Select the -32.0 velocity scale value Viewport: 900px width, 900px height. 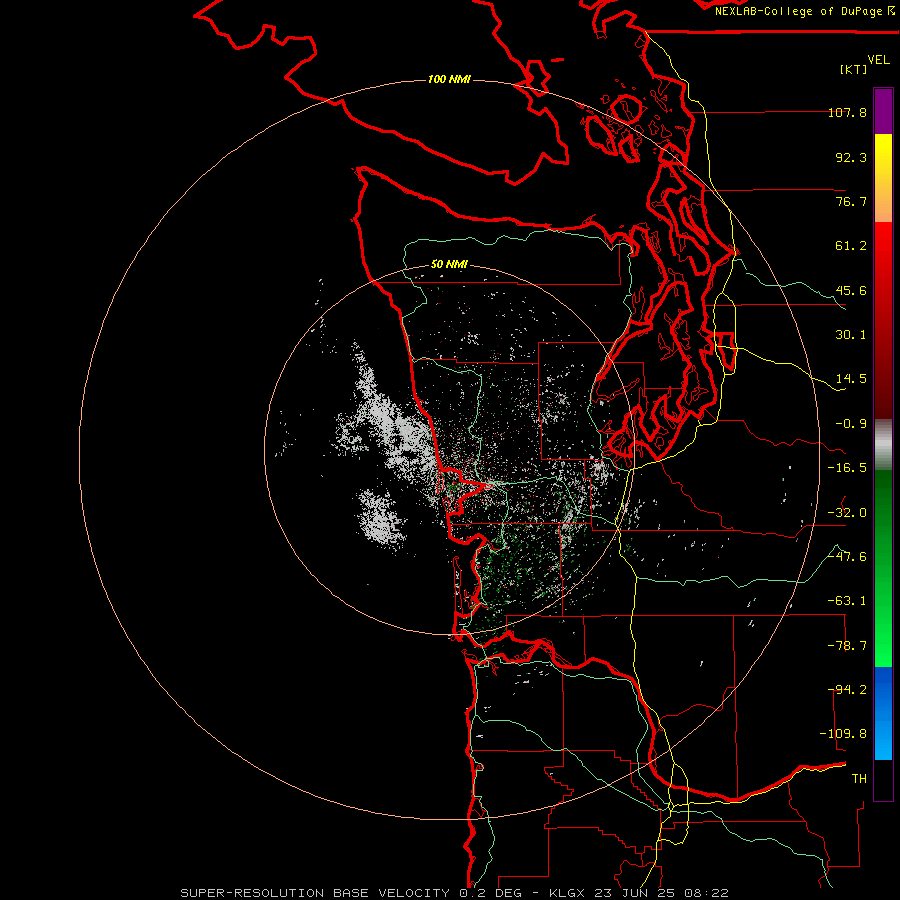click(x=847, y=513)
